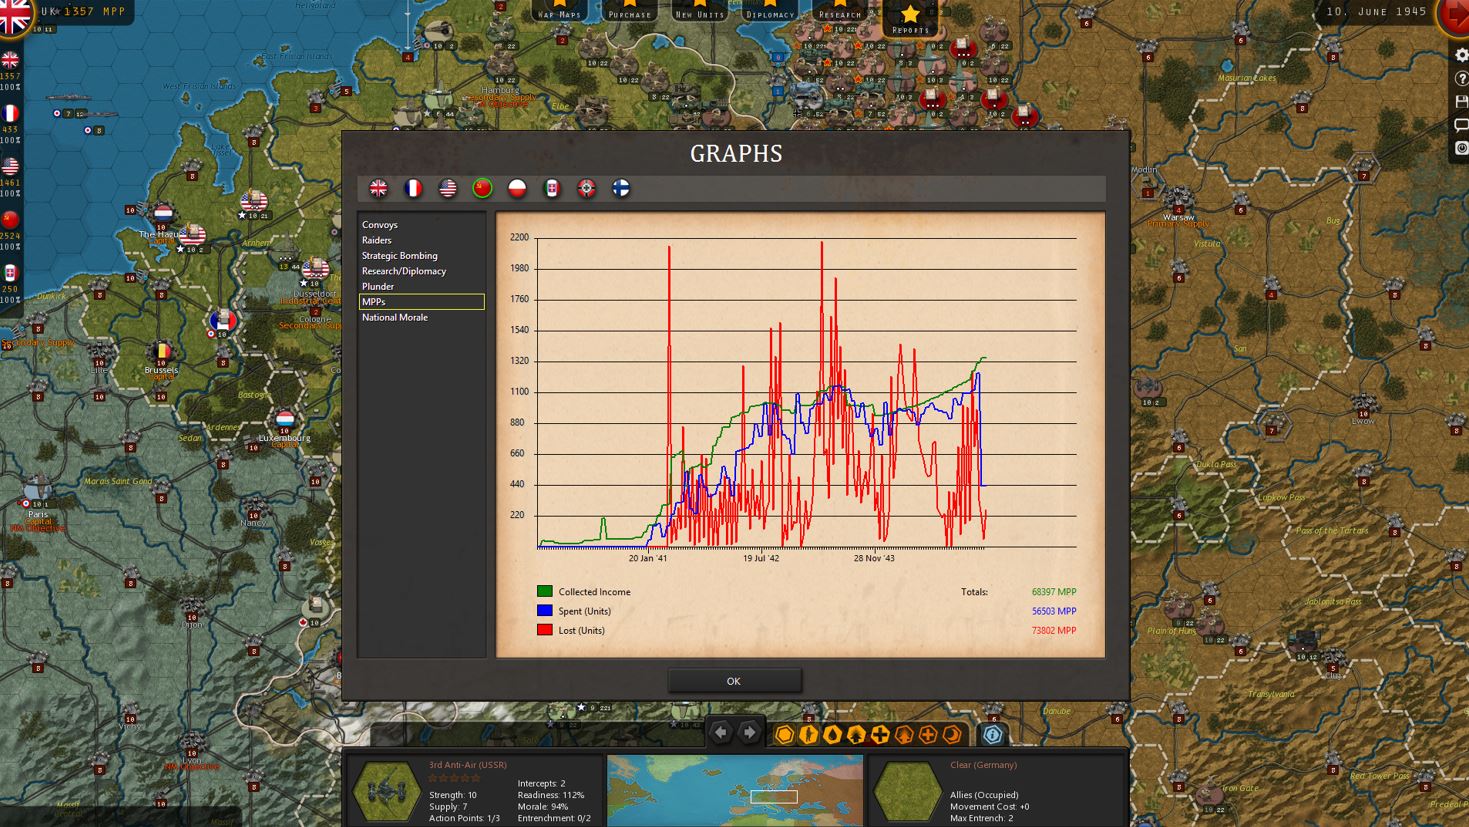Image resolution: width=1469 pixels, height=827 pixels.
Task: Click the Clear terrain hexagon preview
Action: [907, 791]
